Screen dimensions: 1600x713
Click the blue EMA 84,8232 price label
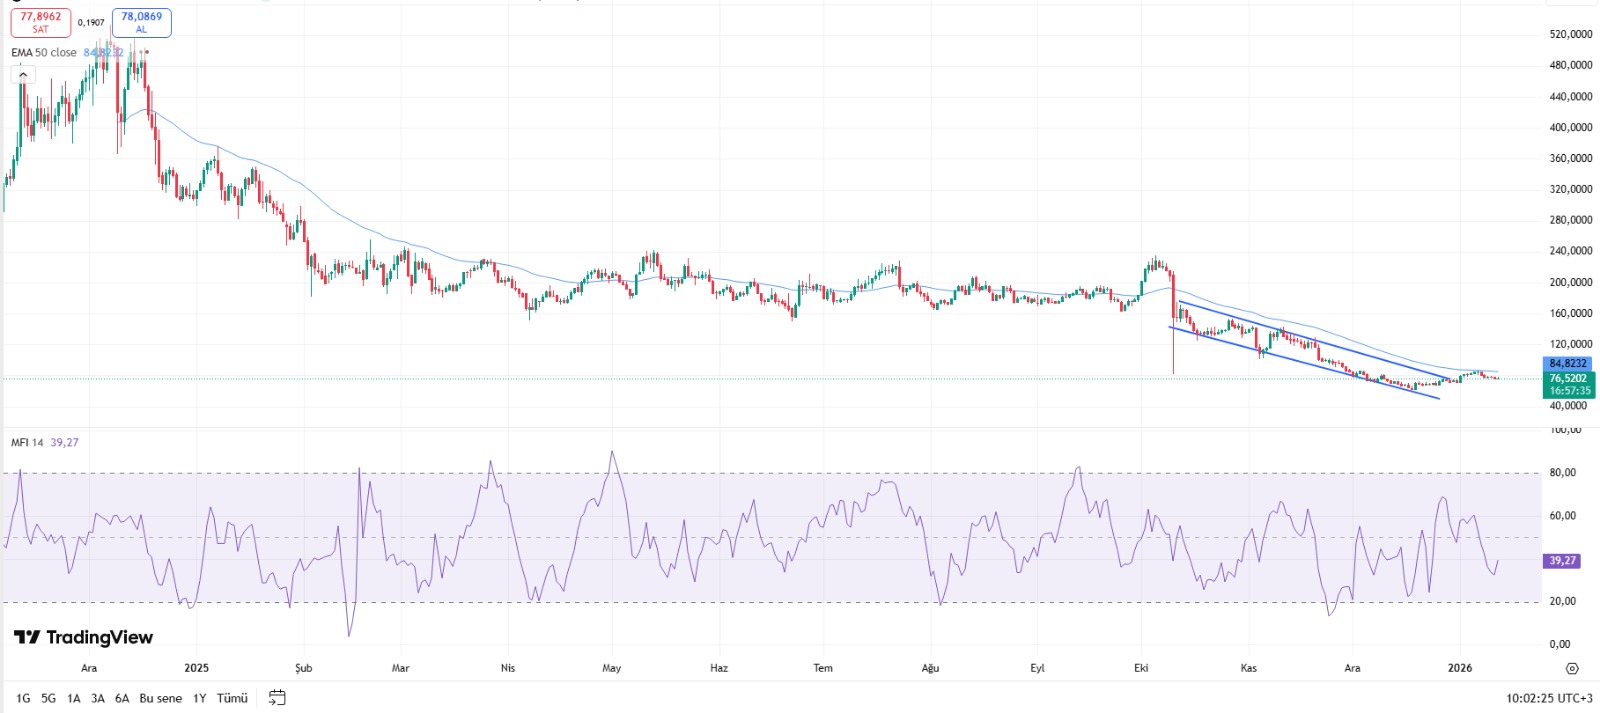click(x=1567, y=364)
